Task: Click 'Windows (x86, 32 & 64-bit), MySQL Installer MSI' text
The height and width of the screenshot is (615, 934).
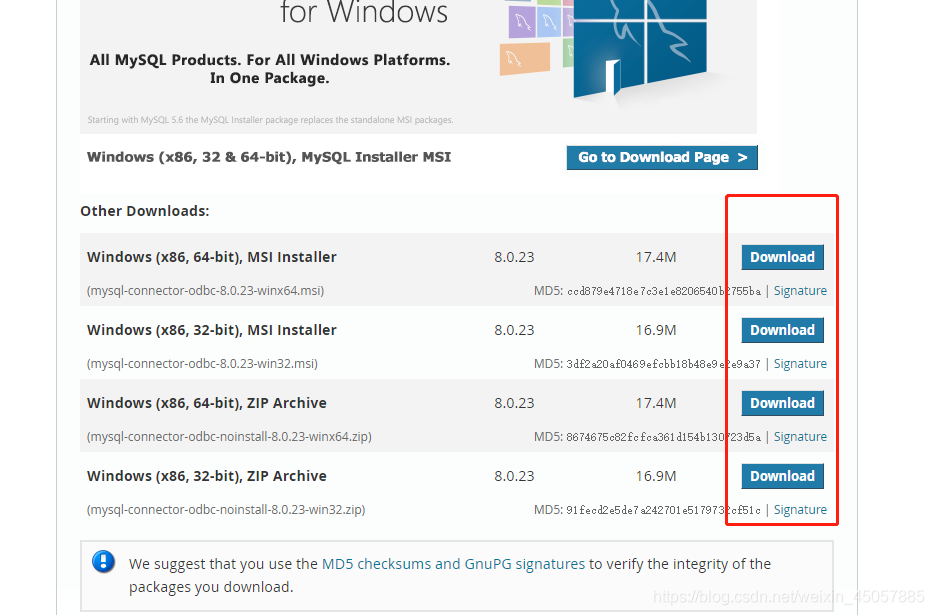Action: (269, 157)
